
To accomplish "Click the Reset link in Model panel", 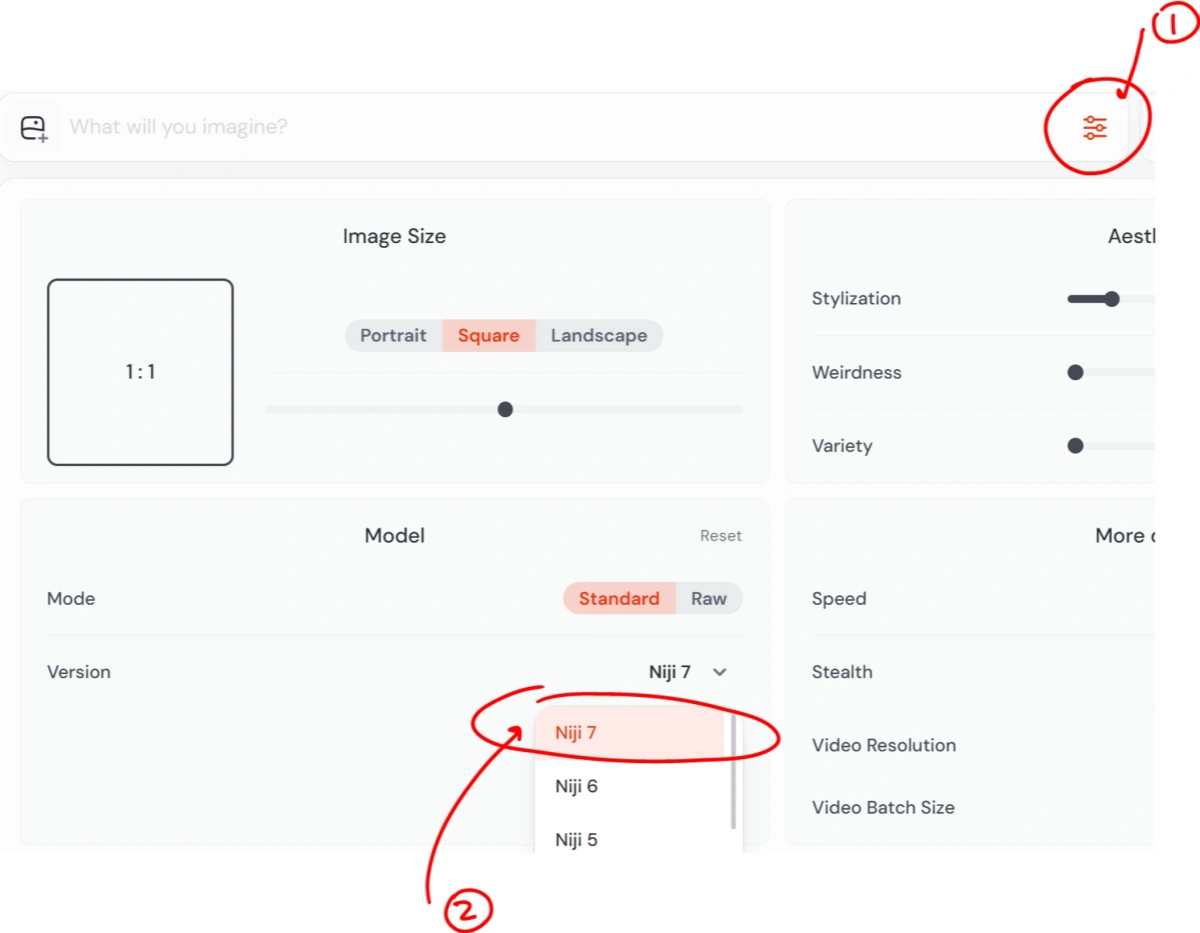I will tap(720, 536).
